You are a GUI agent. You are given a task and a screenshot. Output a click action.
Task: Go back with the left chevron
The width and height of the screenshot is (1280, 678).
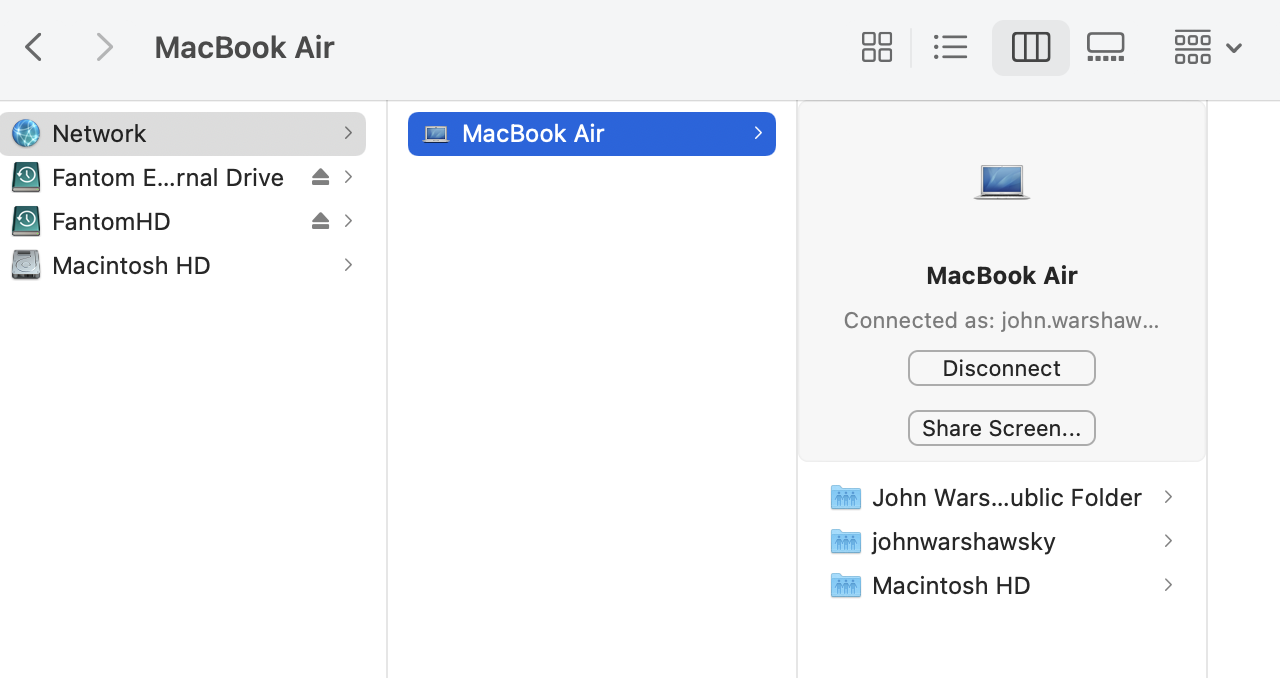(34, 47)
